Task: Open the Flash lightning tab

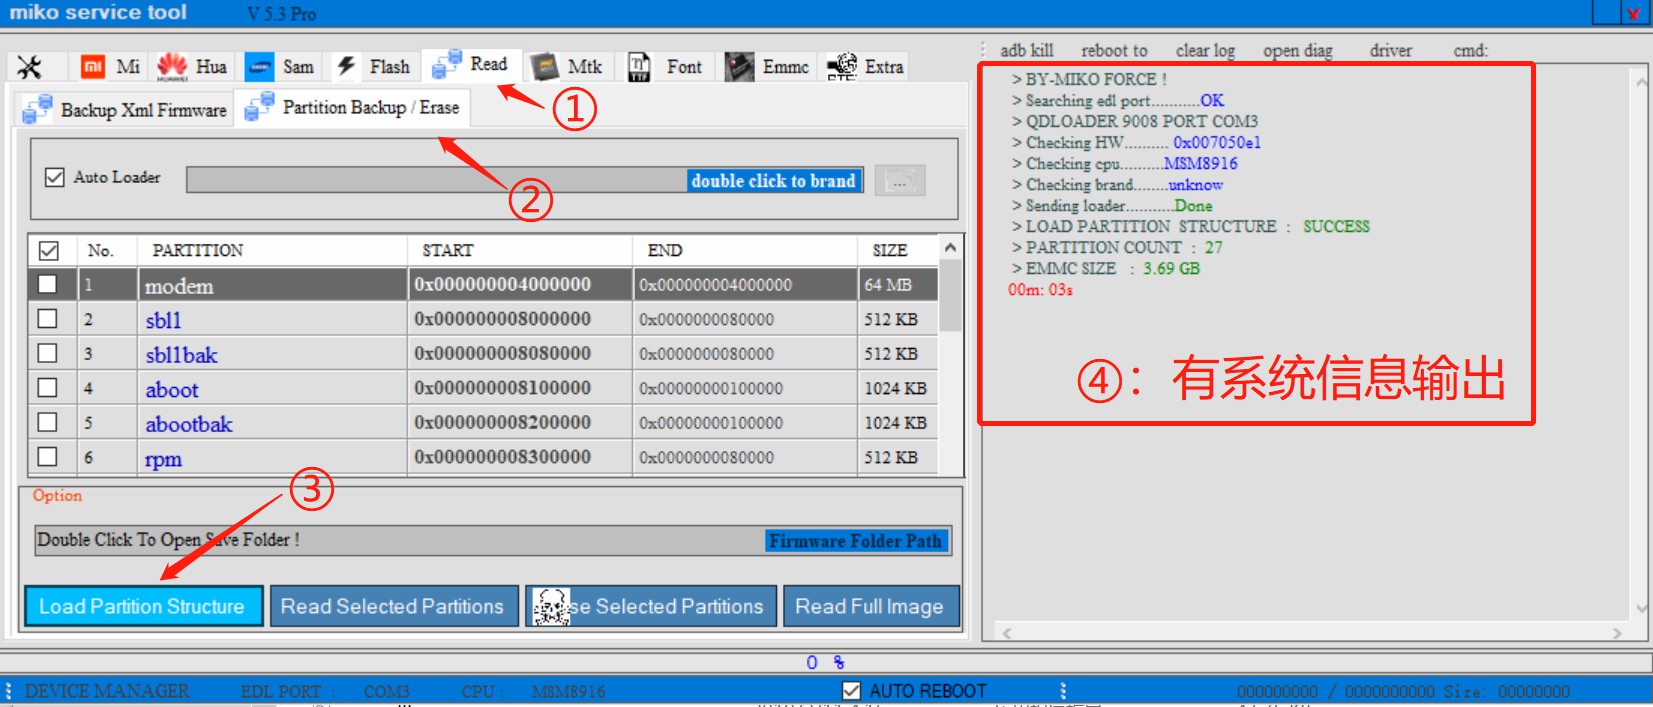Action: pos(347,67)
